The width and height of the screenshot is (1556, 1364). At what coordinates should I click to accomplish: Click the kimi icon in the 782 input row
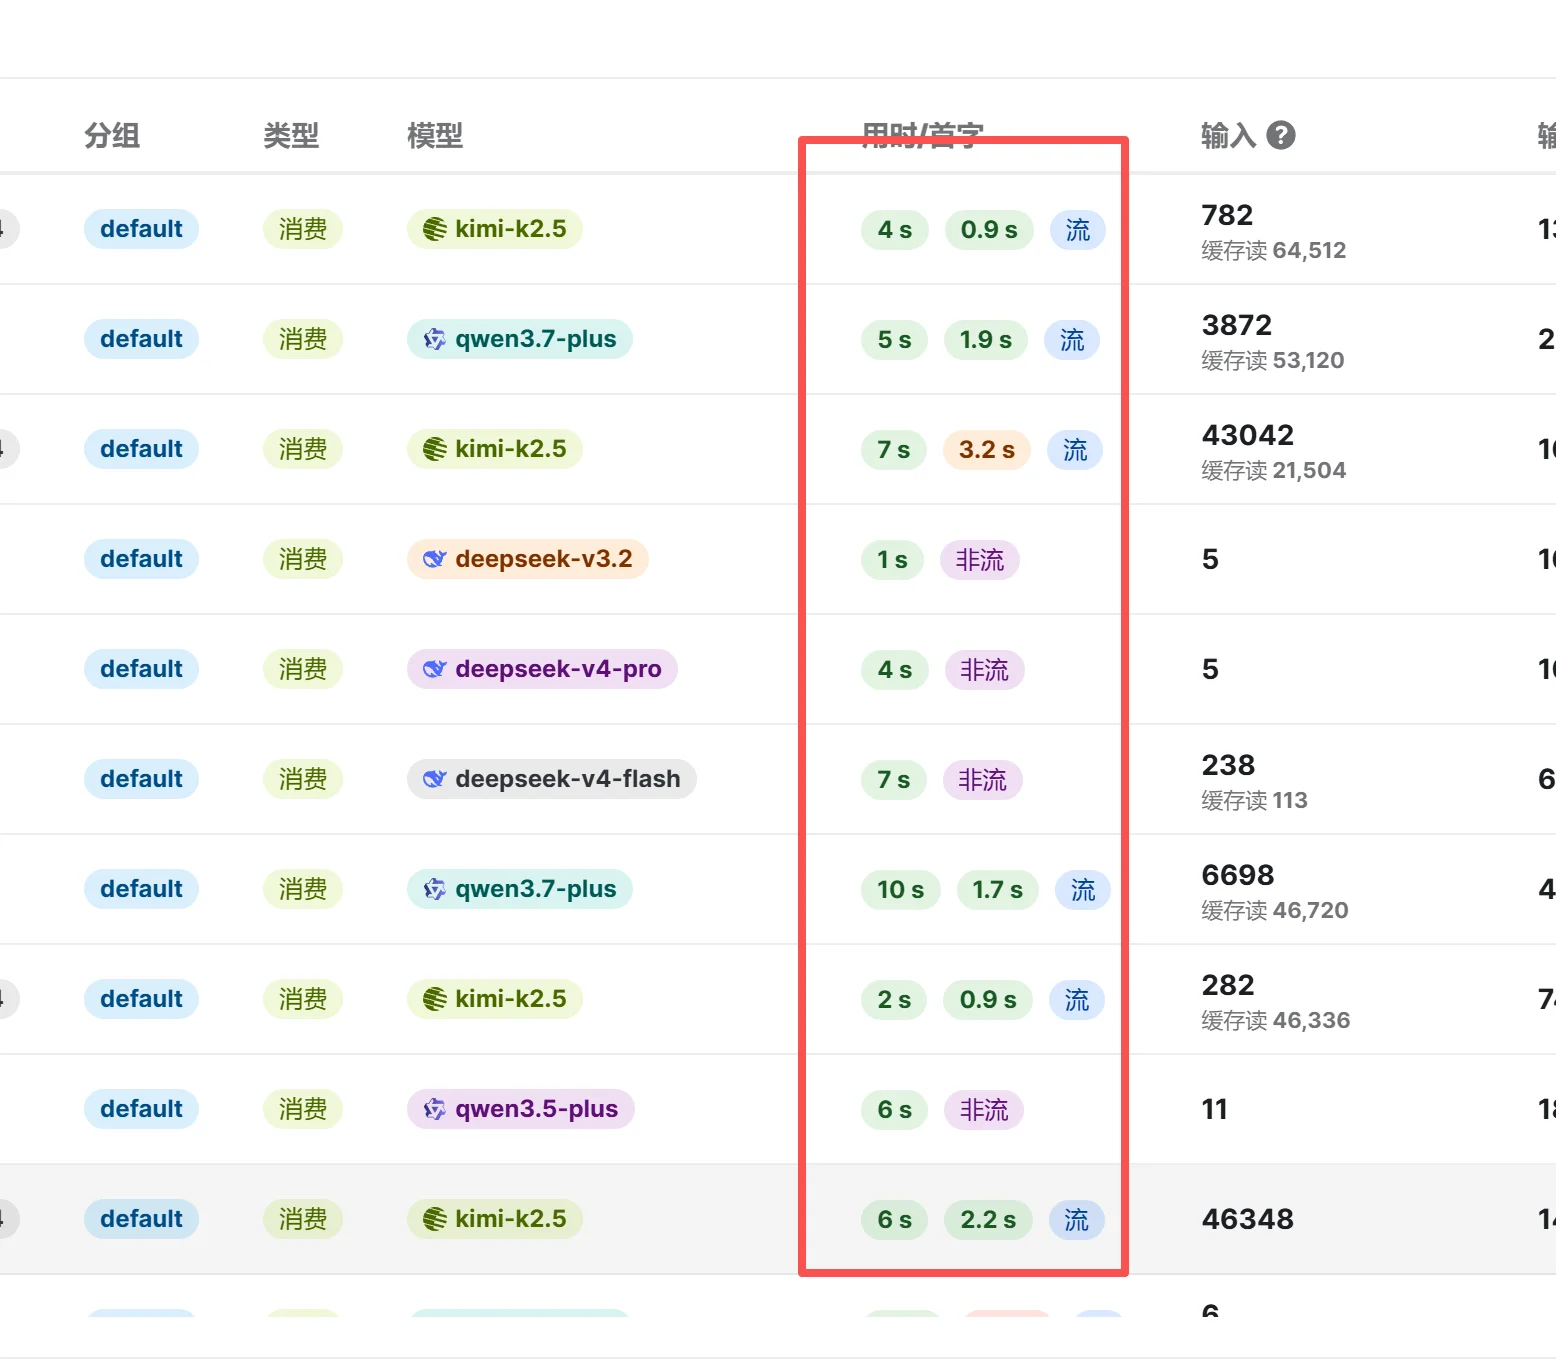coord(434,229)
